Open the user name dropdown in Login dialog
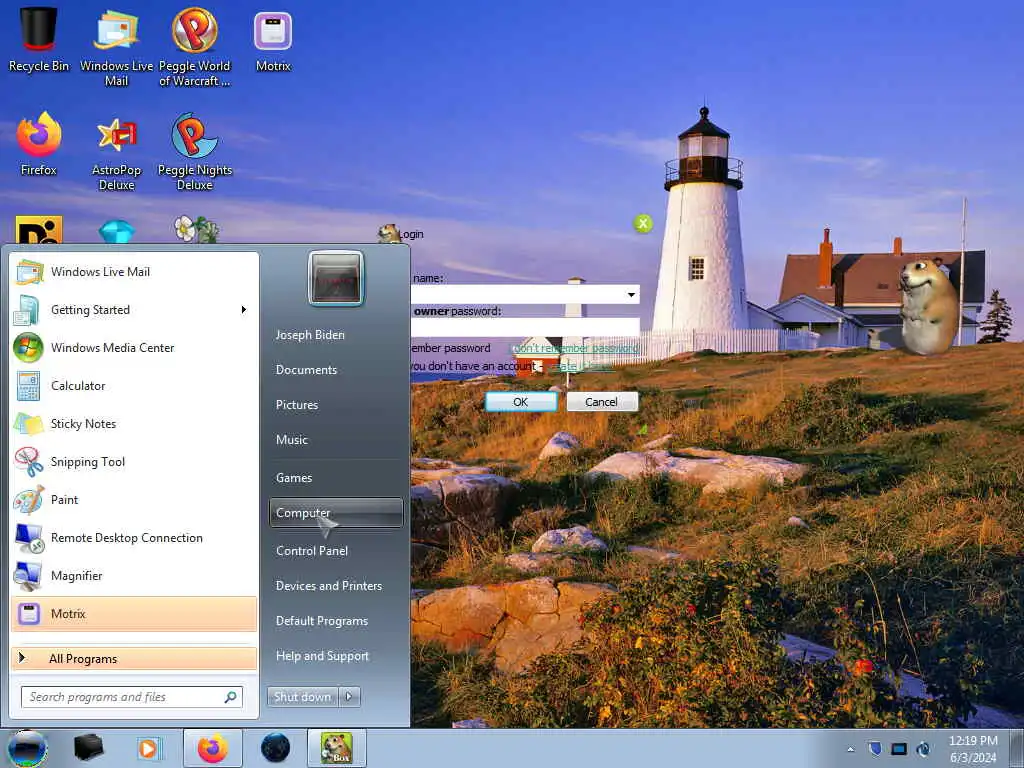Image resolution: width=1024 pixels, height=768 pixels. (x=631, y=295)
